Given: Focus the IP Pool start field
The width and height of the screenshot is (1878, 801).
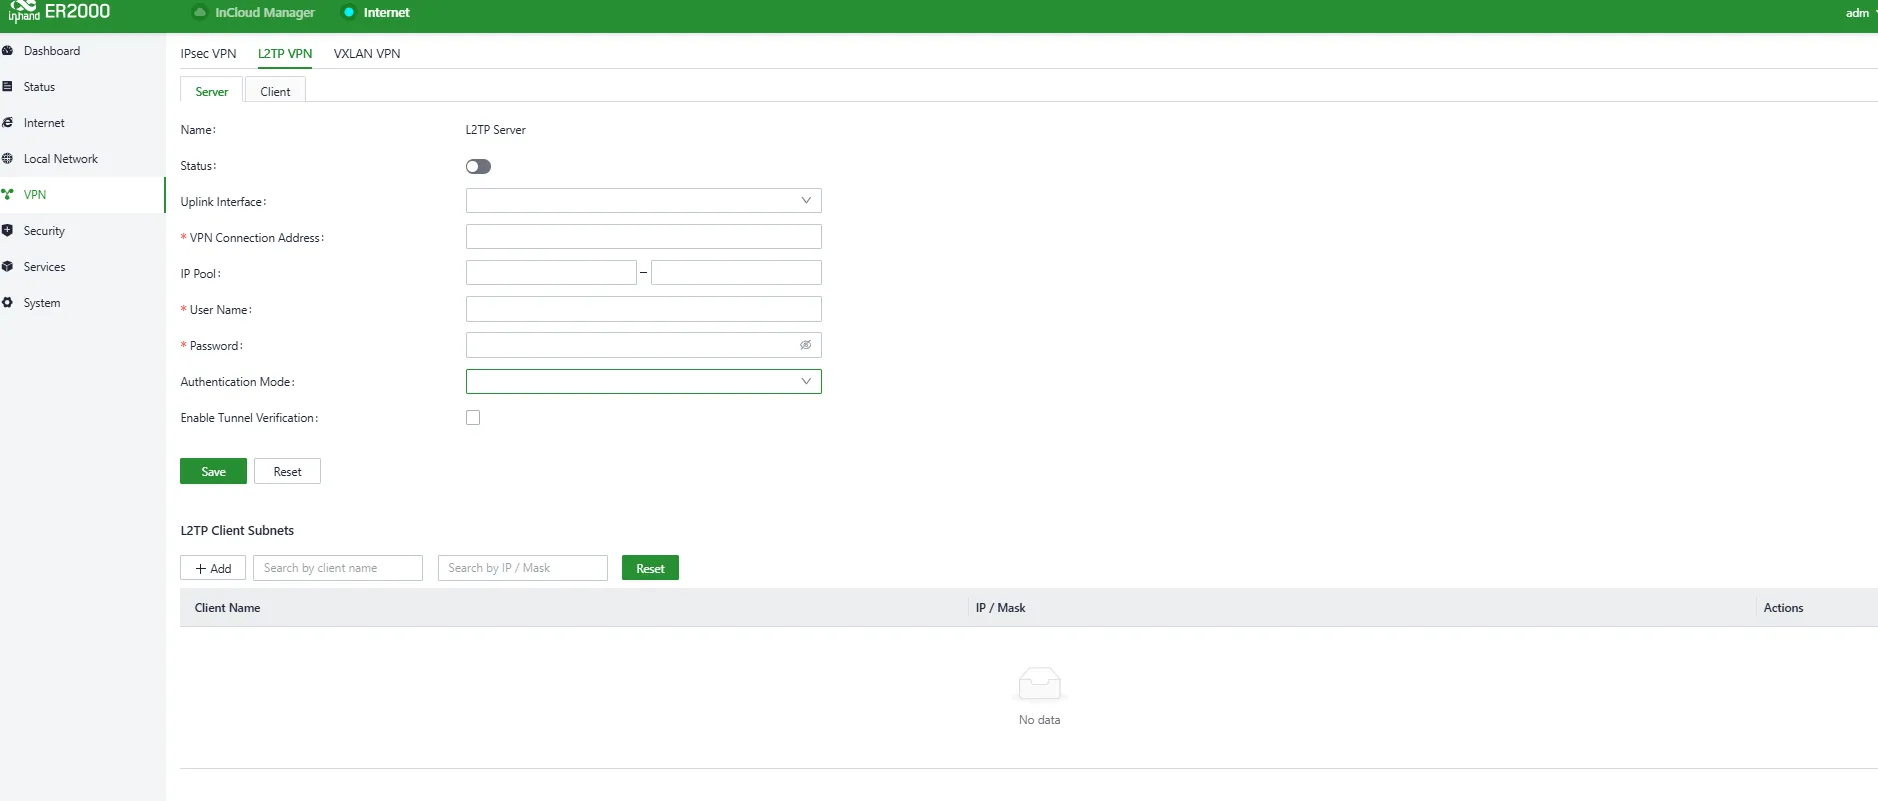Looking at the screenshot, I should pos(551,273).
